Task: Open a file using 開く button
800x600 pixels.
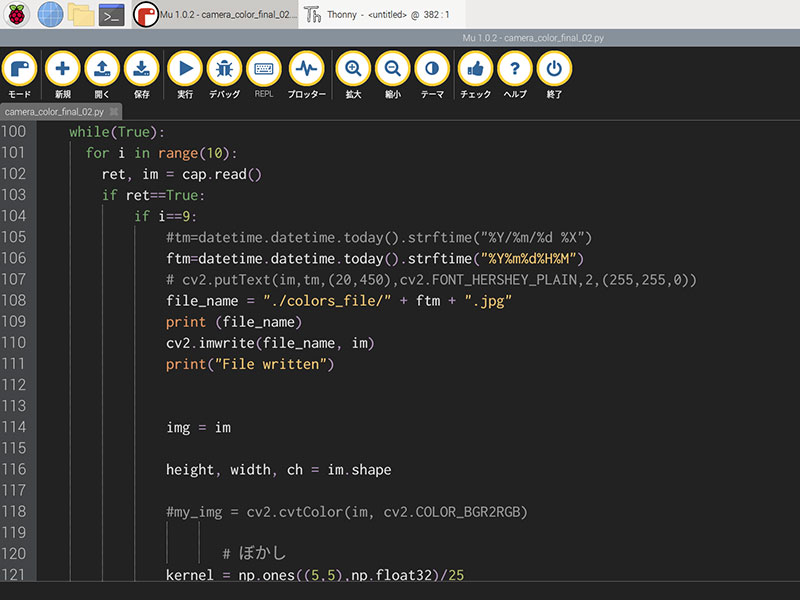Action: coord(102,71)
